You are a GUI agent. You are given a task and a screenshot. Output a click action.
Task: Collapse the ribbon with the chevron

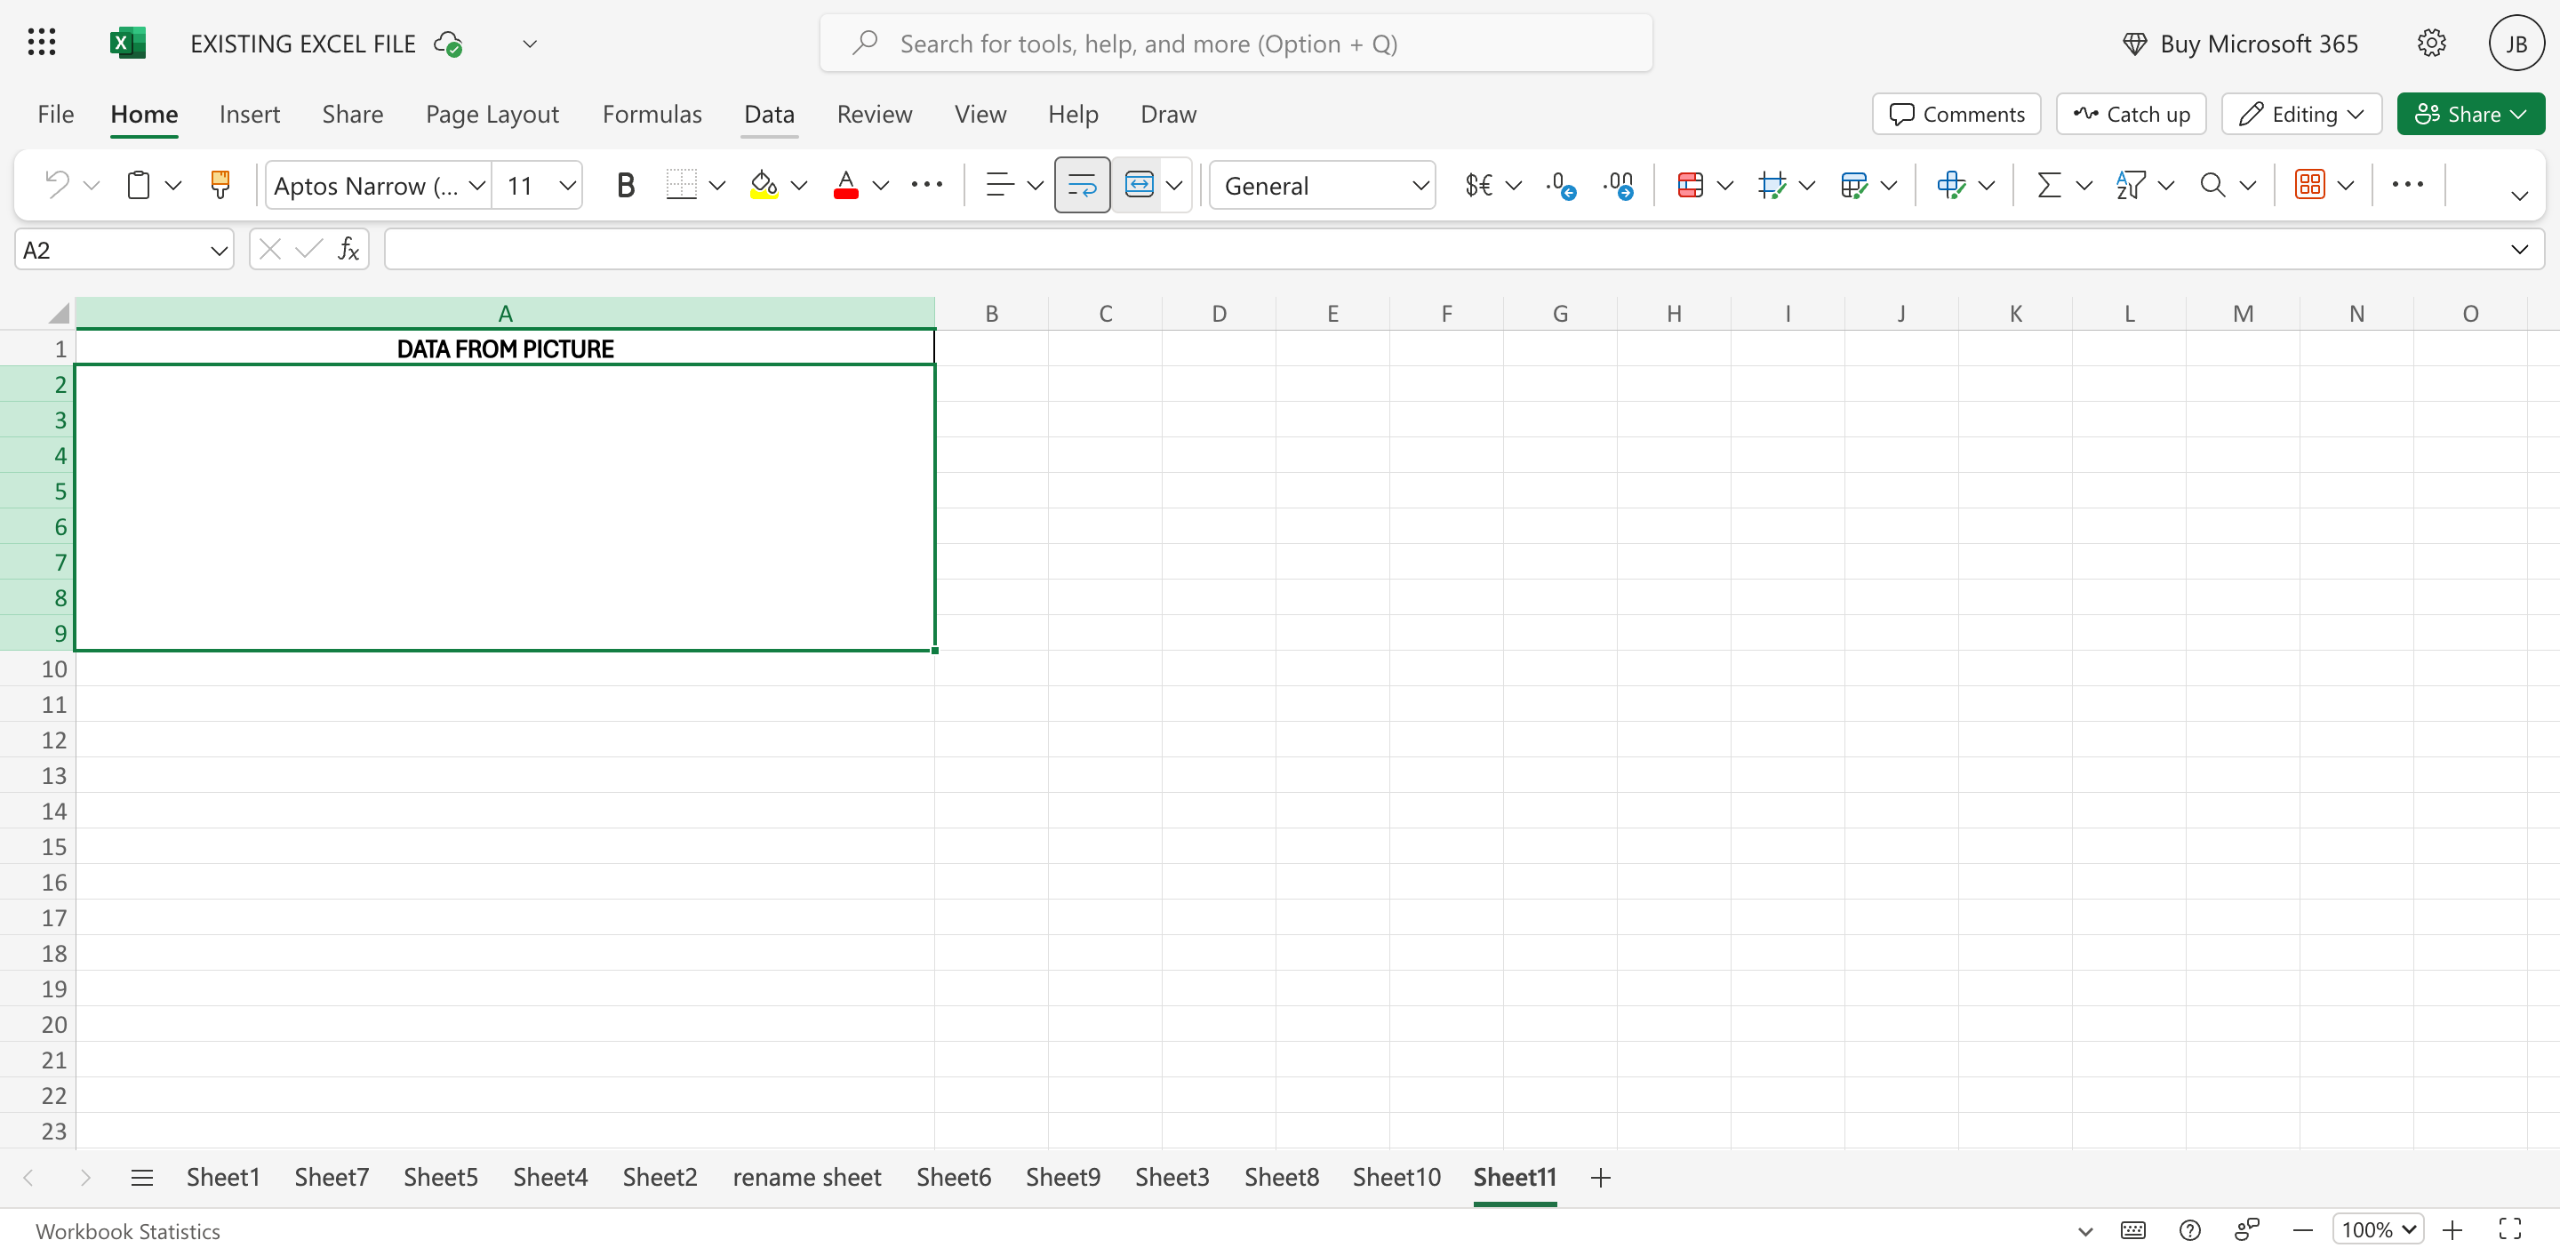click(2519, 195)
